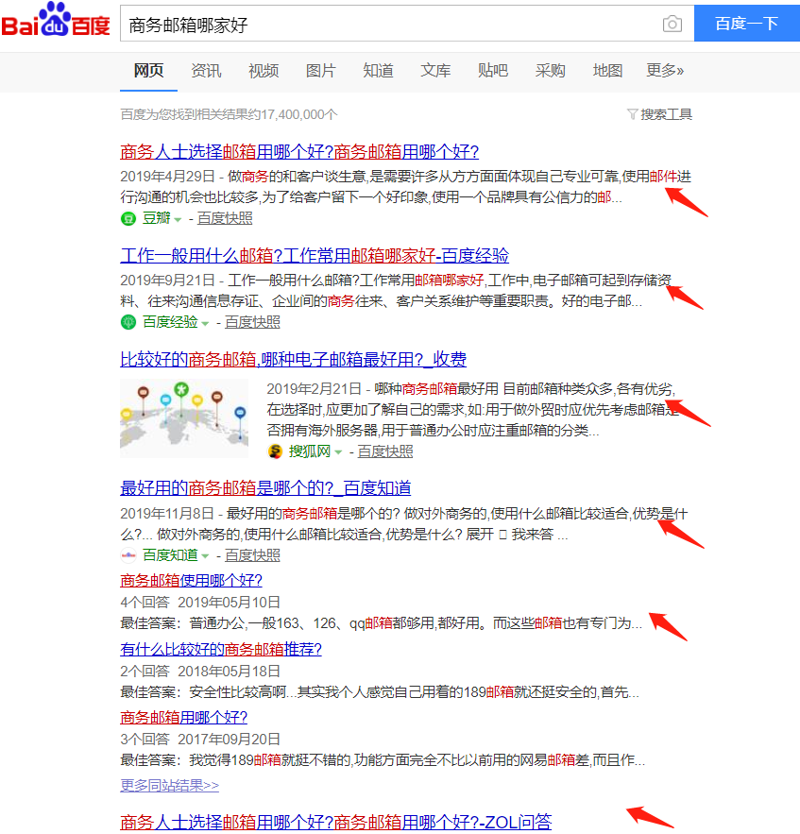
Task: Open result 比较好的商务邮箱,哪种电子邮箱最好用?_收费
Action: coord(293,360)
